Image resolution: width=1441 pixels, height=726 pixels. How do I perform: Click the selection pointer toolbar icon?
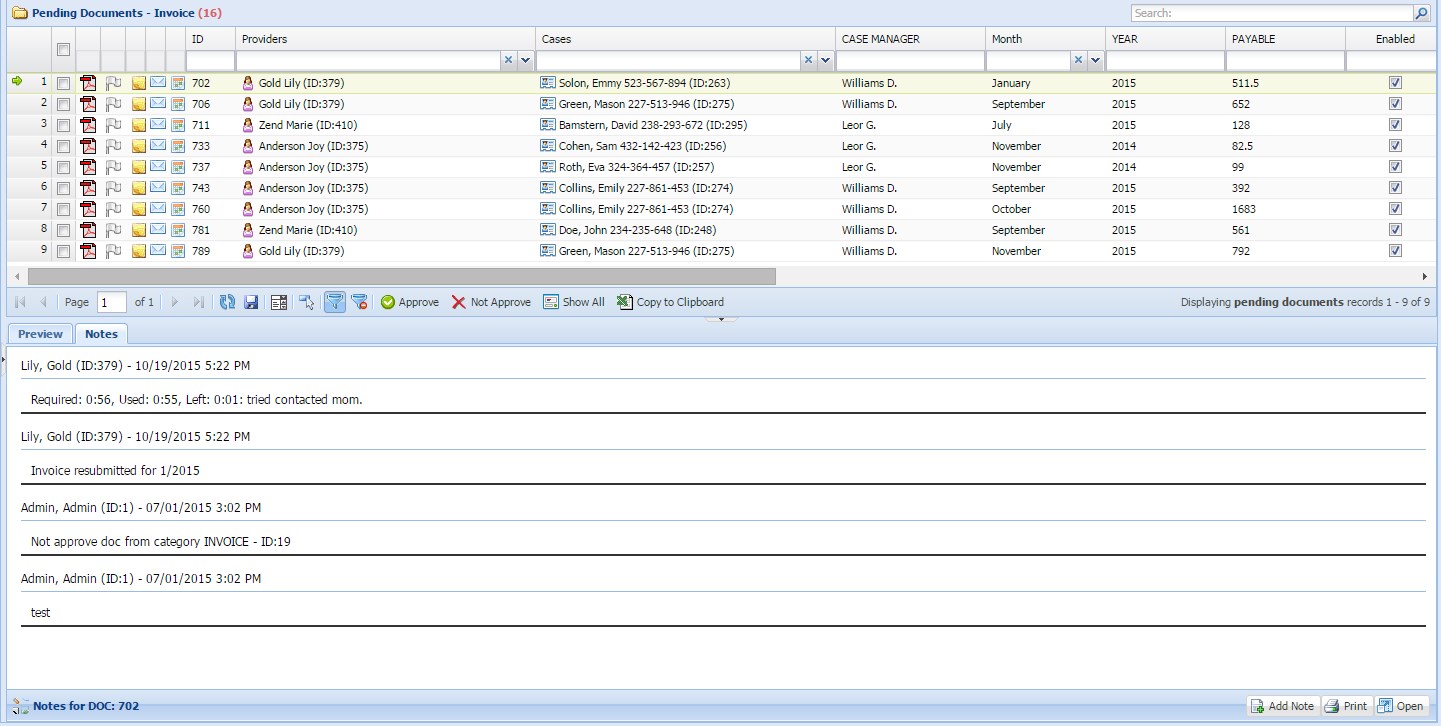point(307,302)
